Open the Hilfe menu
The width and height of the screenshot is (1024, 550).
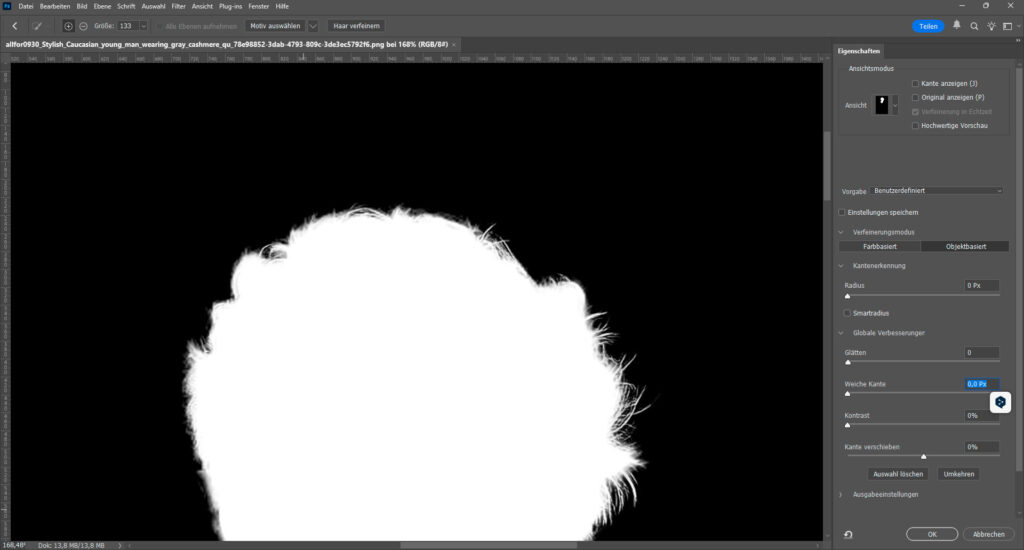(282, 6)
